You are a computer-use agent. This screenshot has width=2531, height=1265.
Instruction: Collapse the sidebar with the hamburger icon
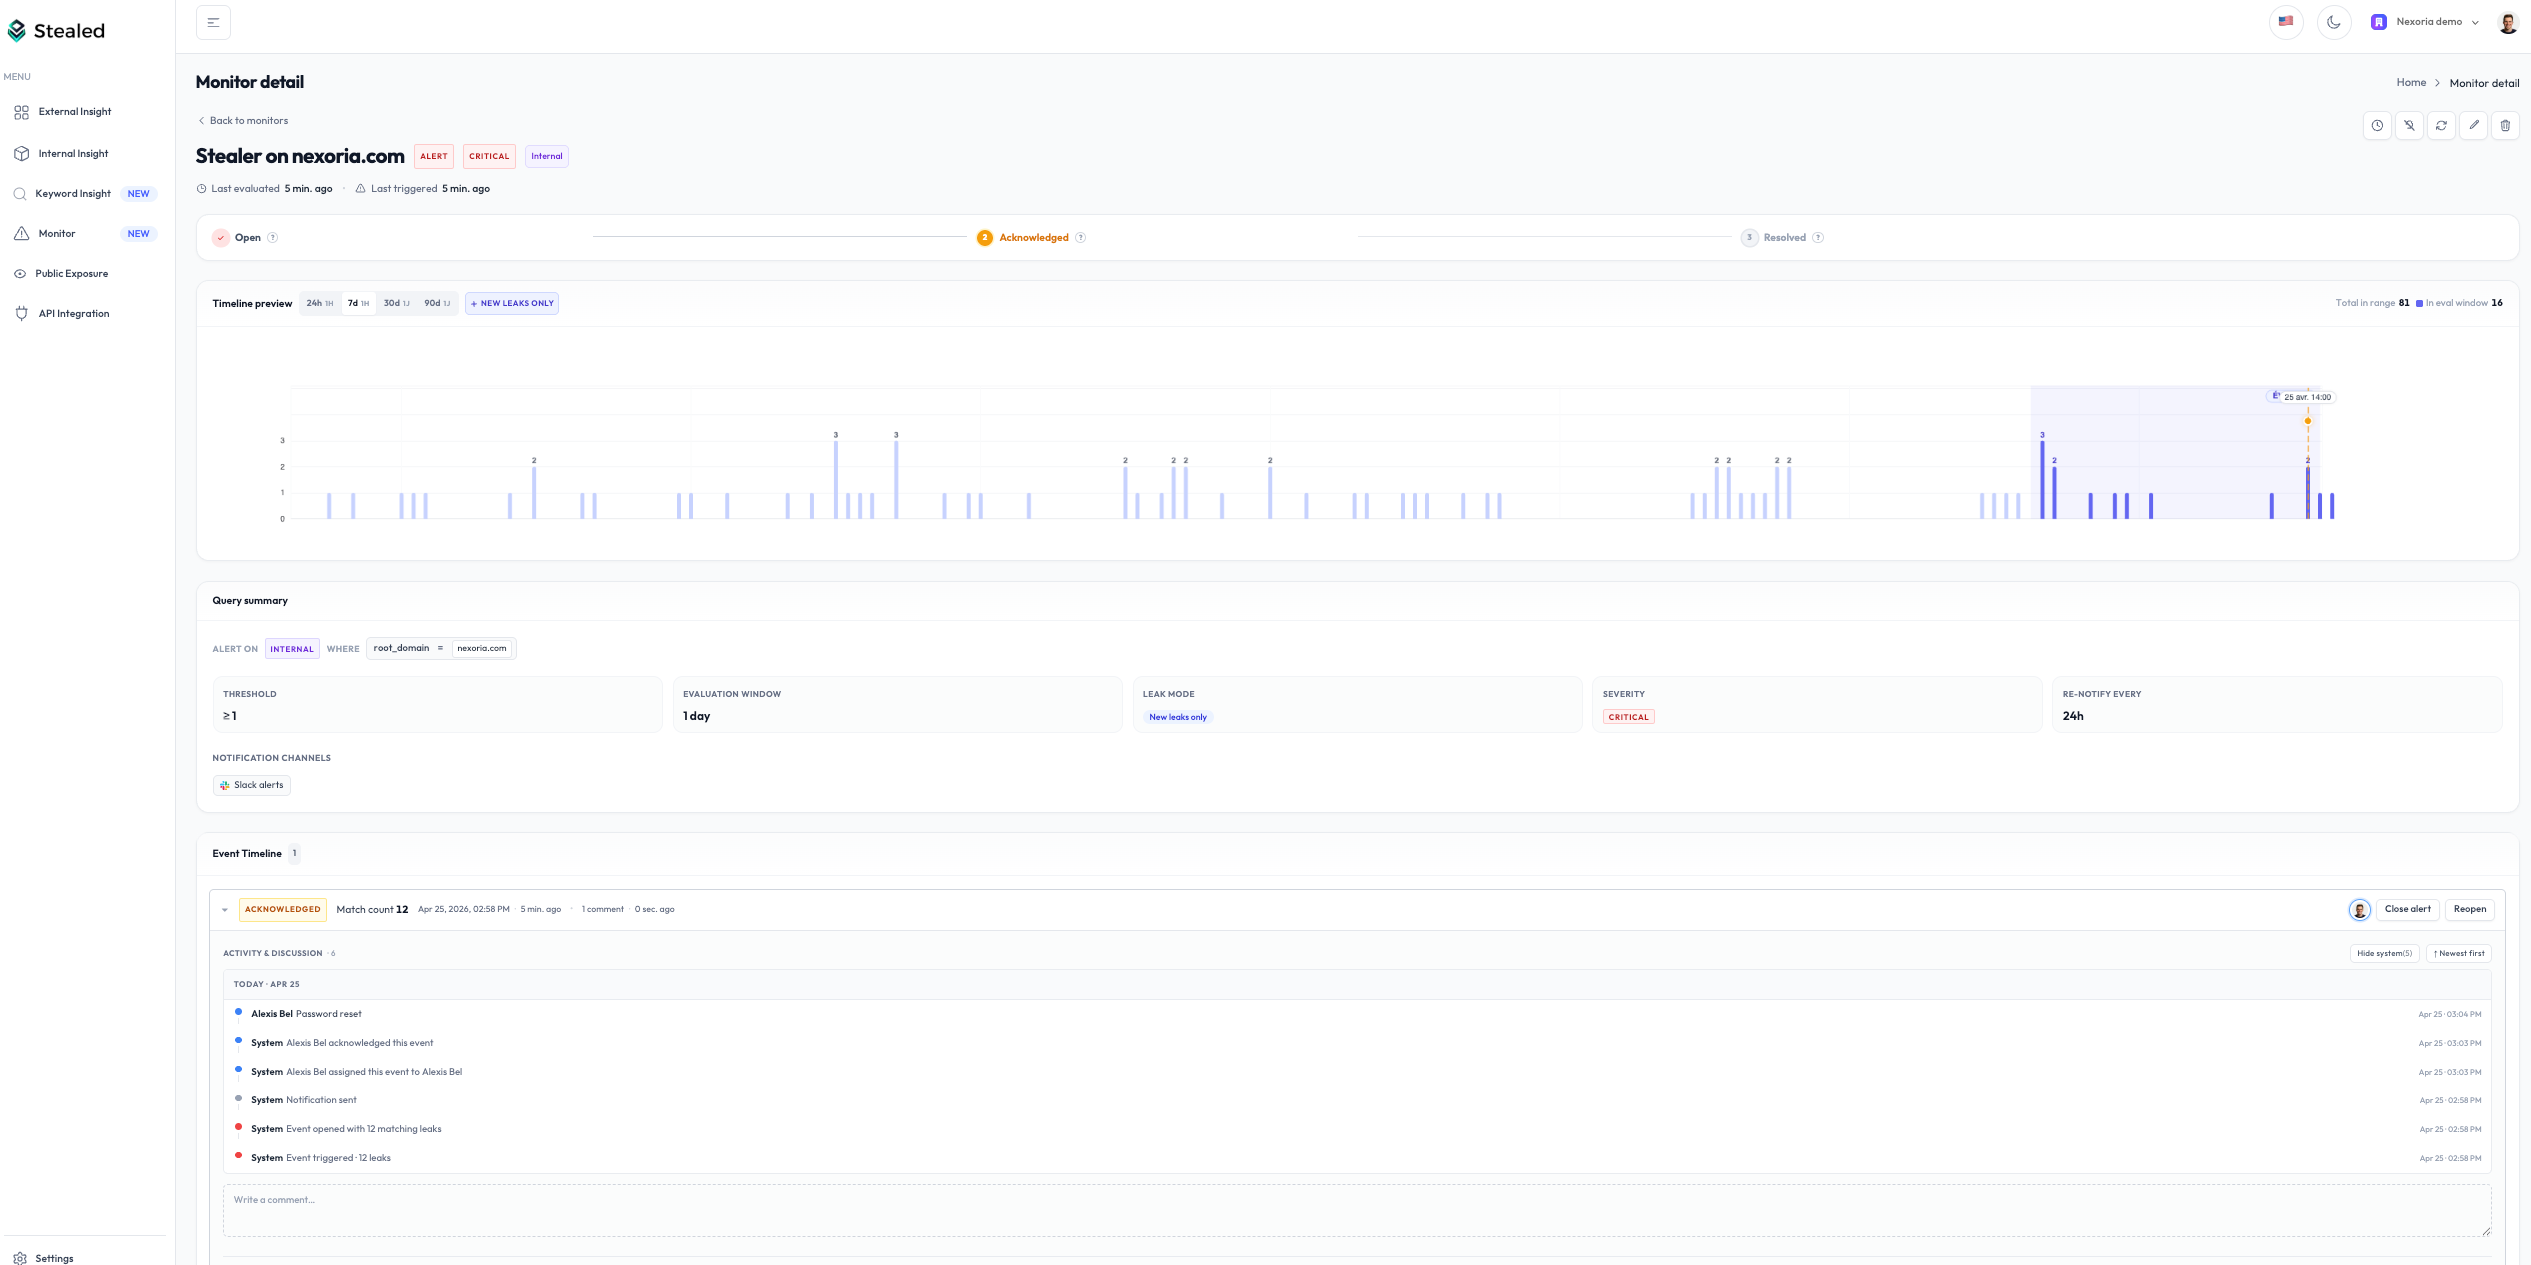pos(213,21)
